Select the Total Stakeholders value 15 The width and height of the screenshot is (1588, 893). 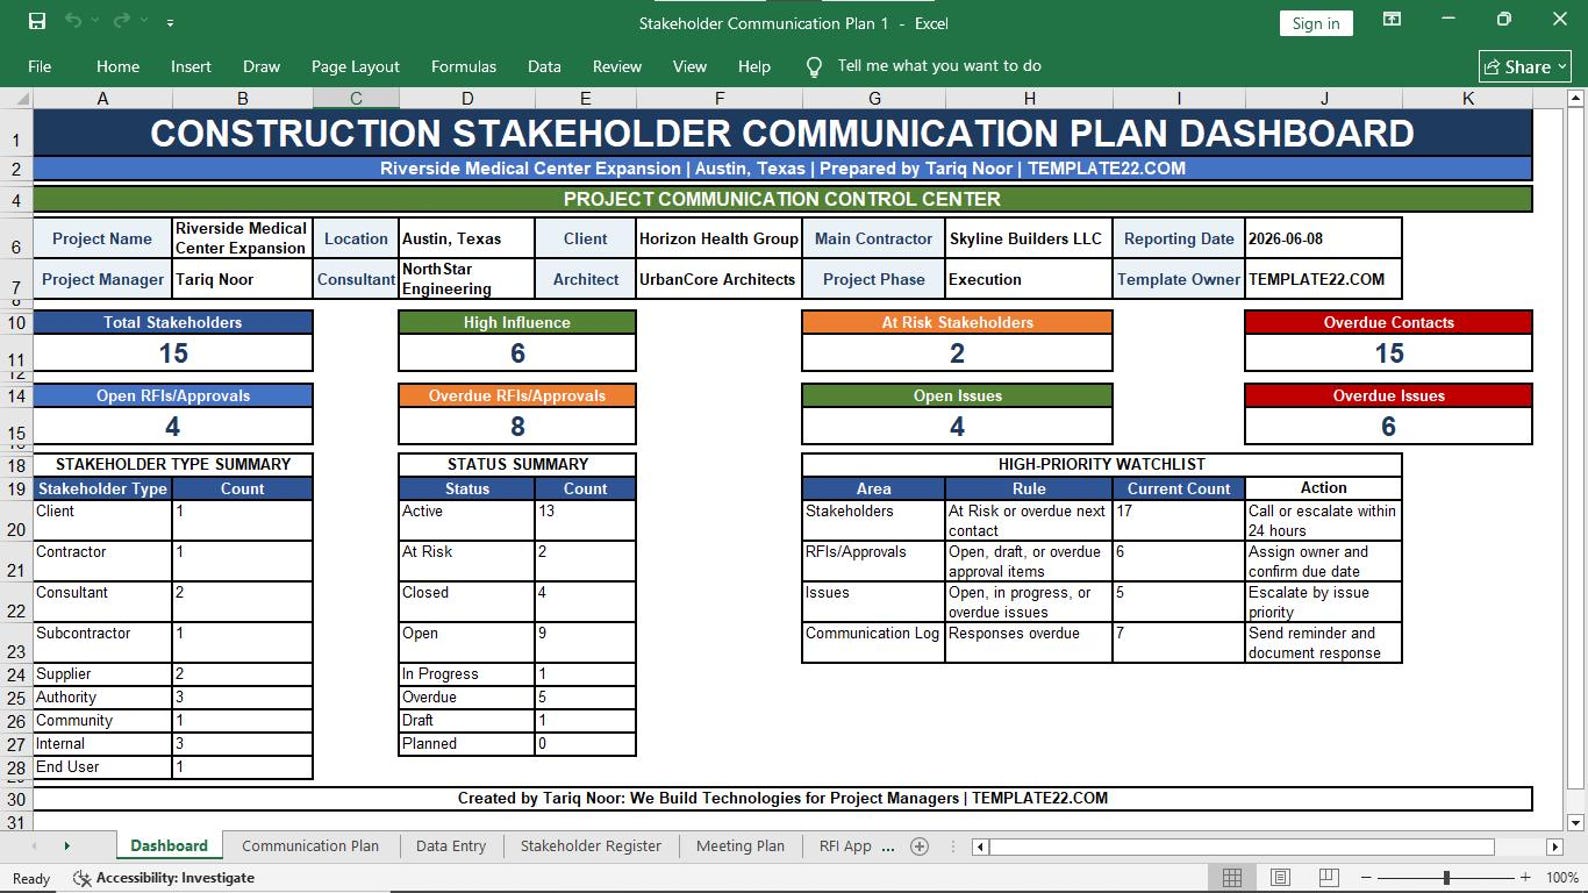pos(173,353)
